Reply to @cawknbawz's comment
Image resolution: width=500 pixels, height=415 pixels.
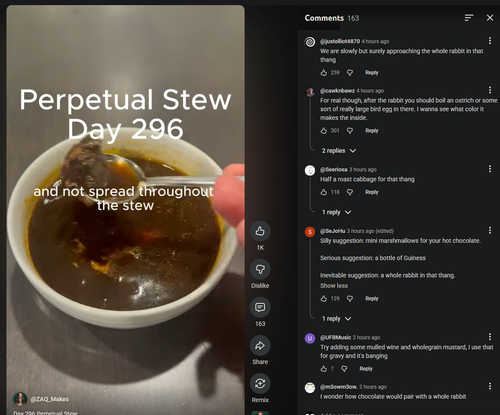372,131
